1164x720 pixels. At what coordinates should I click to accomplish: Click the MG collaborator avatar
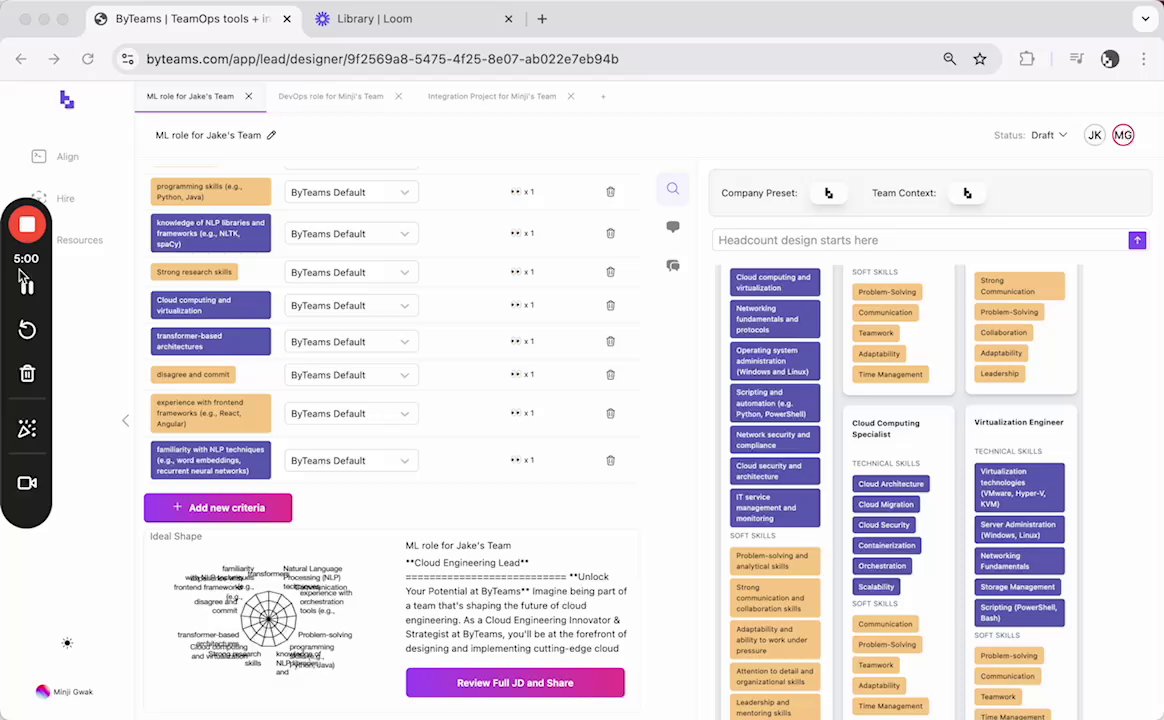click(x=1123, y=135)
